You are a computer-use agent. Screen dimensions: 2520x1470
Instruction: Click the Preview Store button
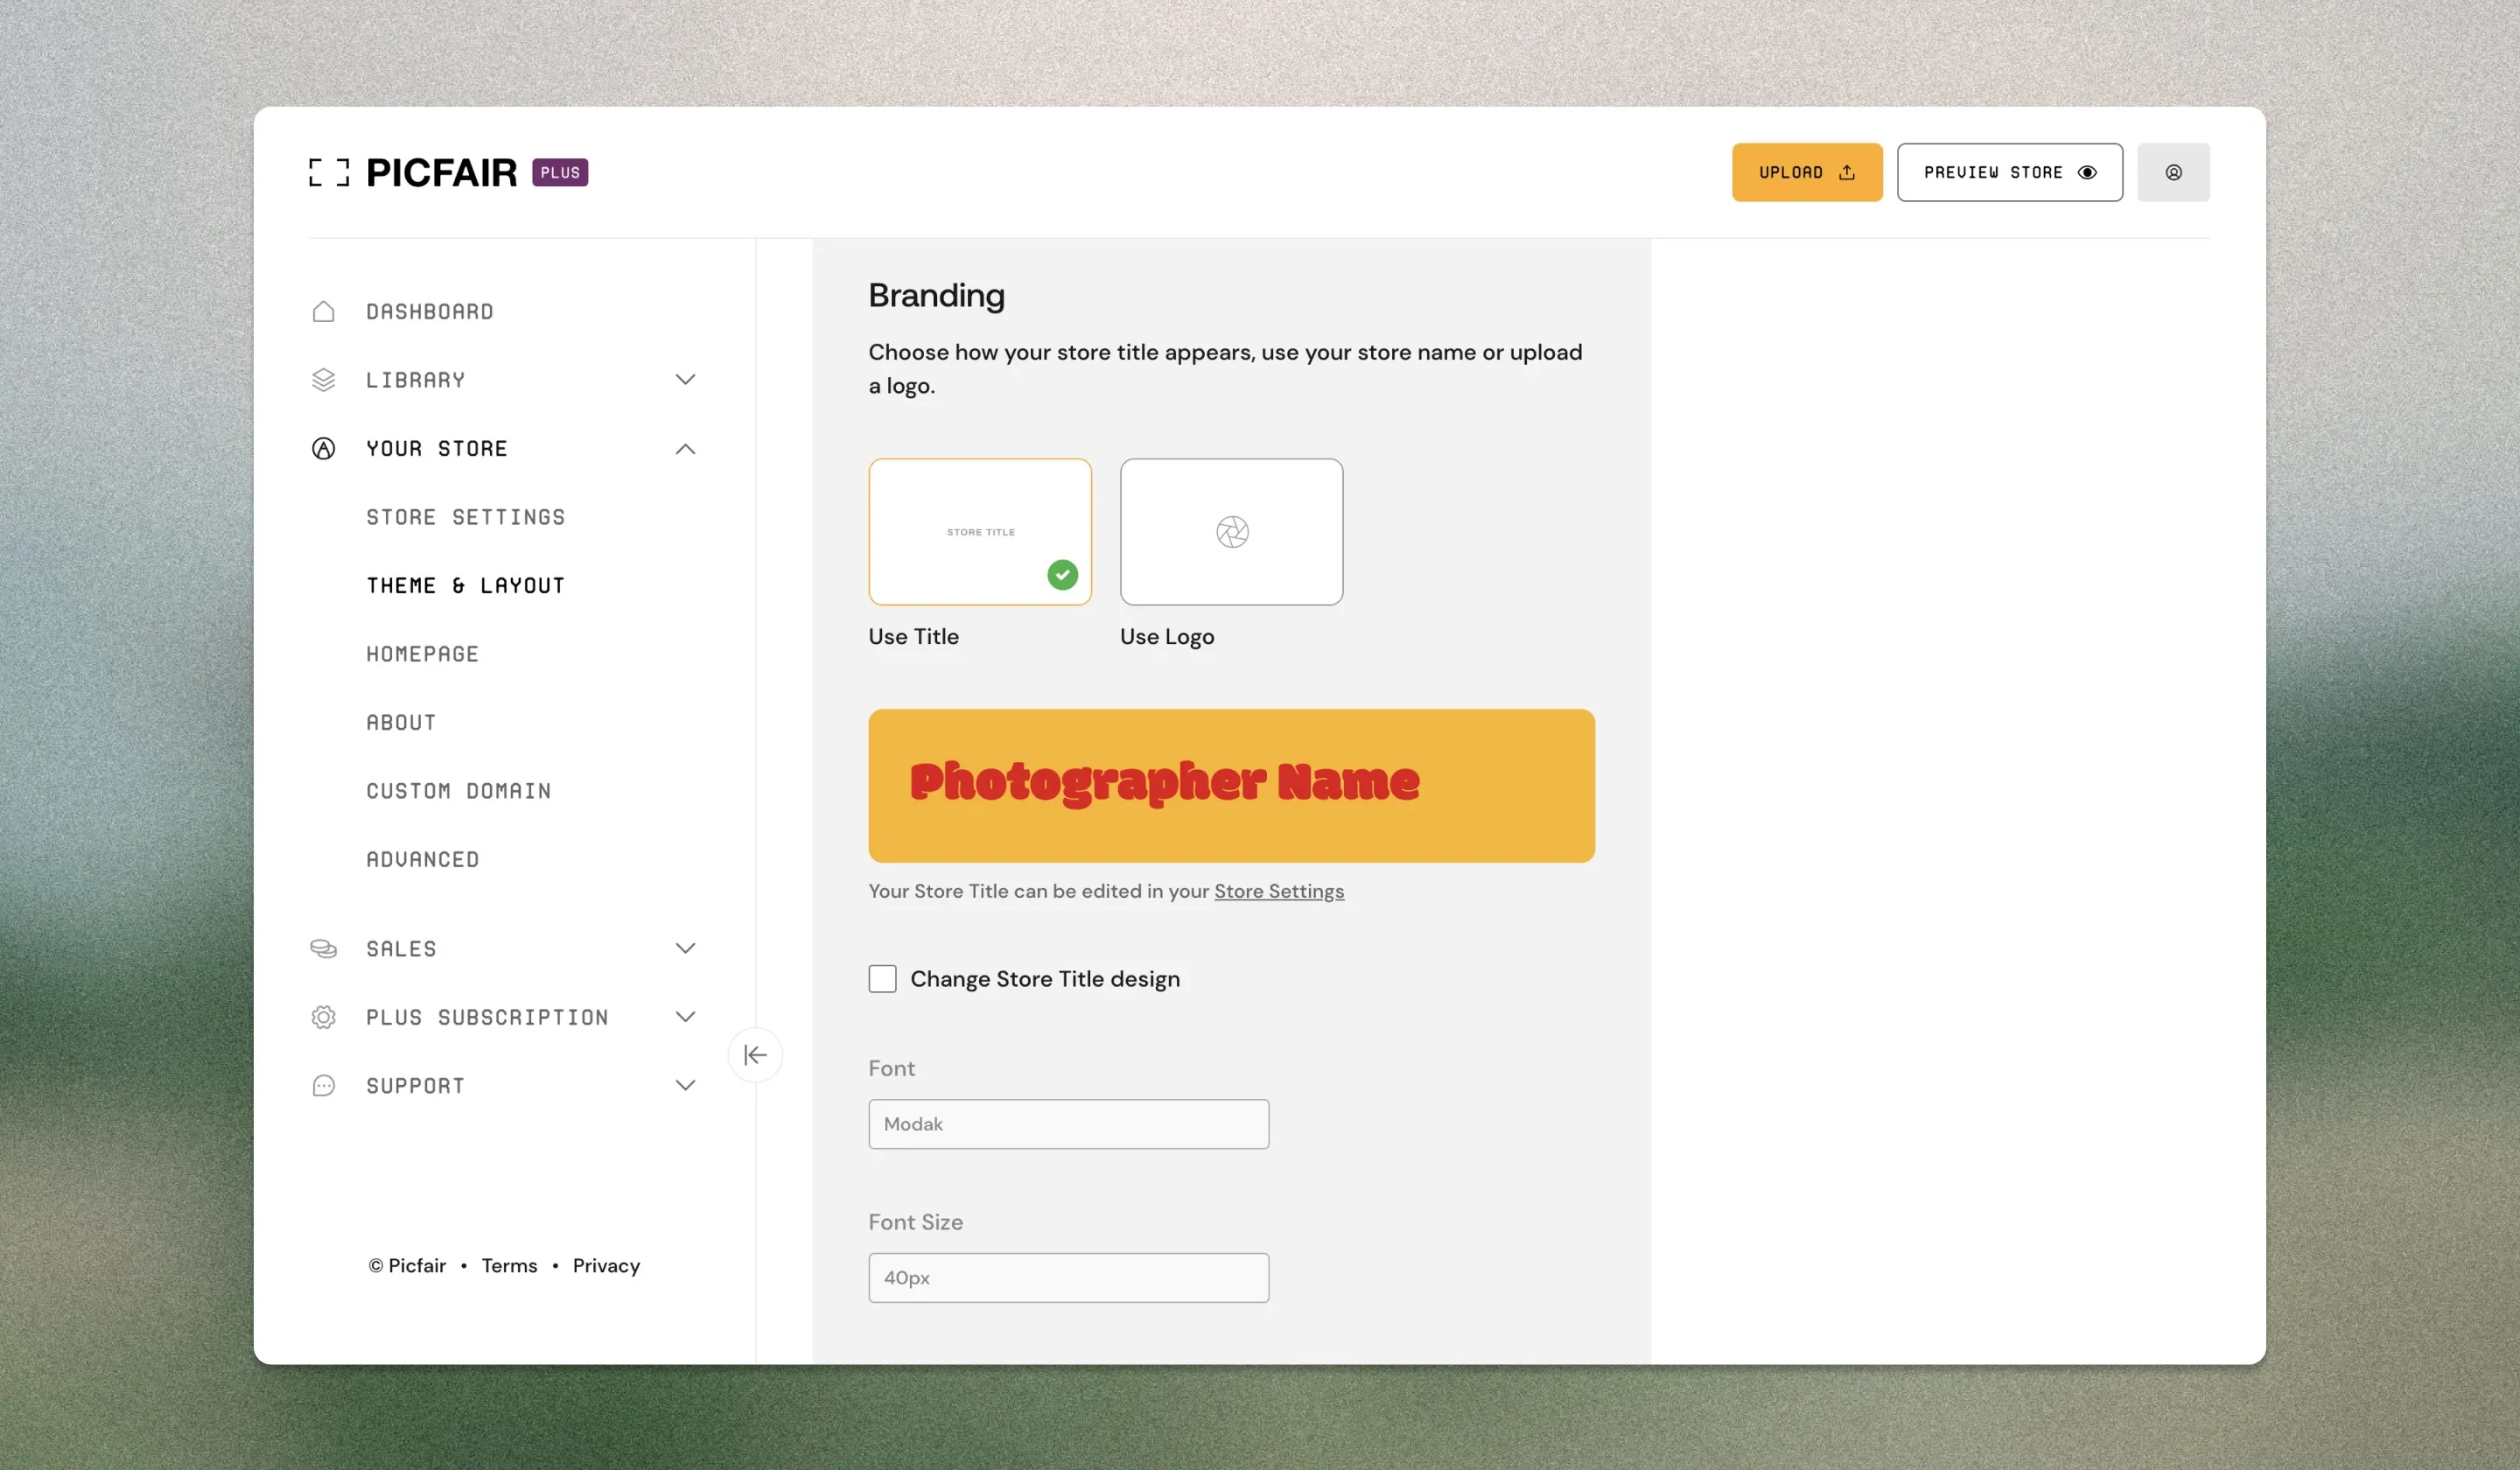point(2010,172)
